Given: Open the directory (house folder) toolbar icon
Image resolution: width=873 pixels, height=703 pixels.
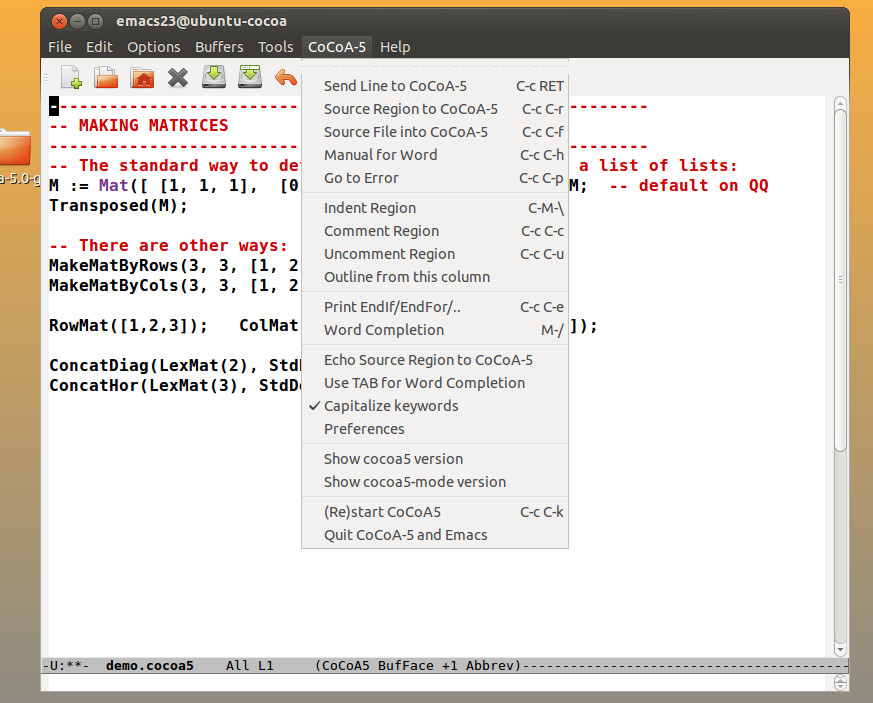Looking at the screenshot, I should pos(142,77).
